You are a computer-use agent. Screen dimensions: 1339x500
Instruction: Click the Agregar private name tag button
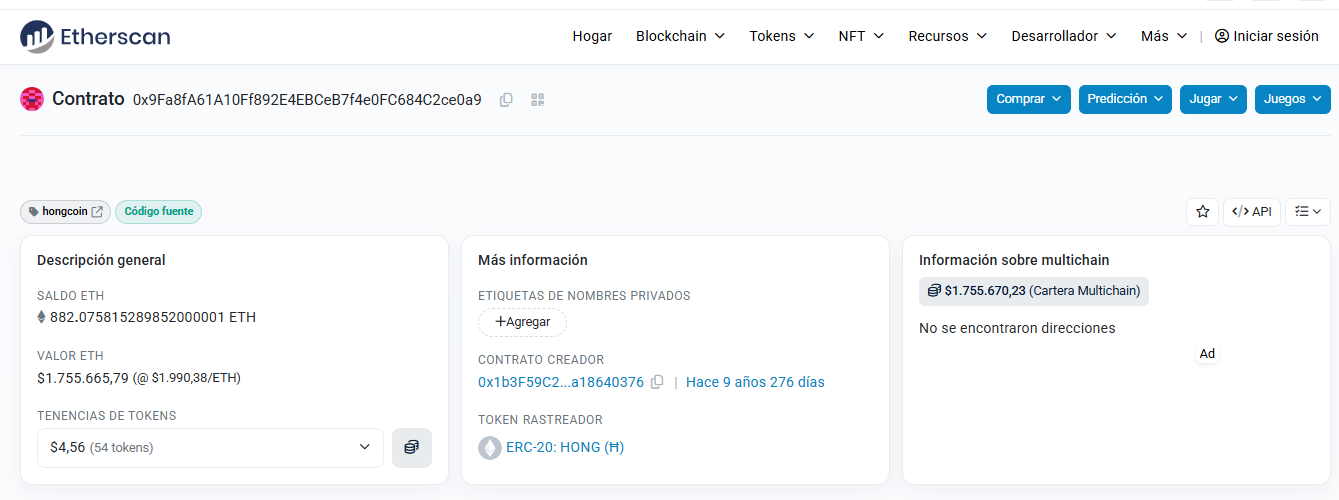[522, 322]
